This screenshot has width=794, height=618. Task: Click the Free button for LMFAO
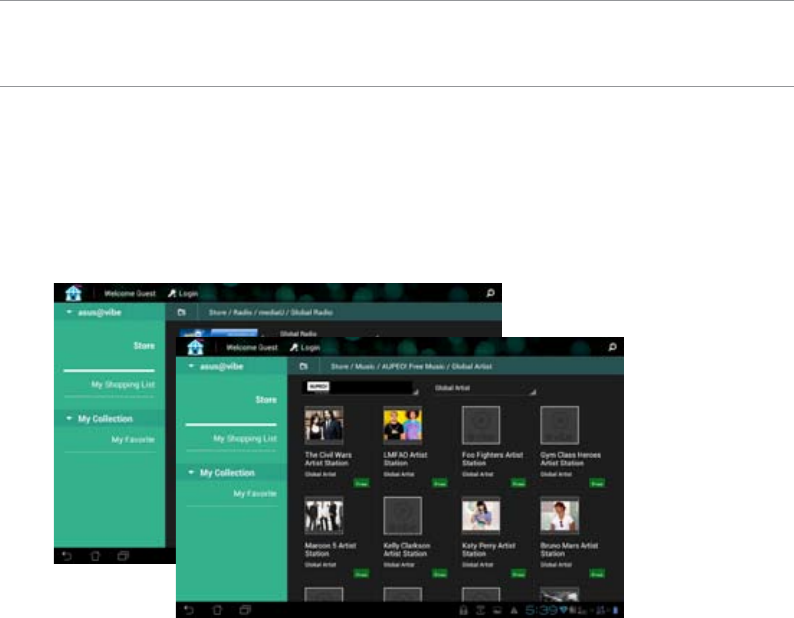440,483
